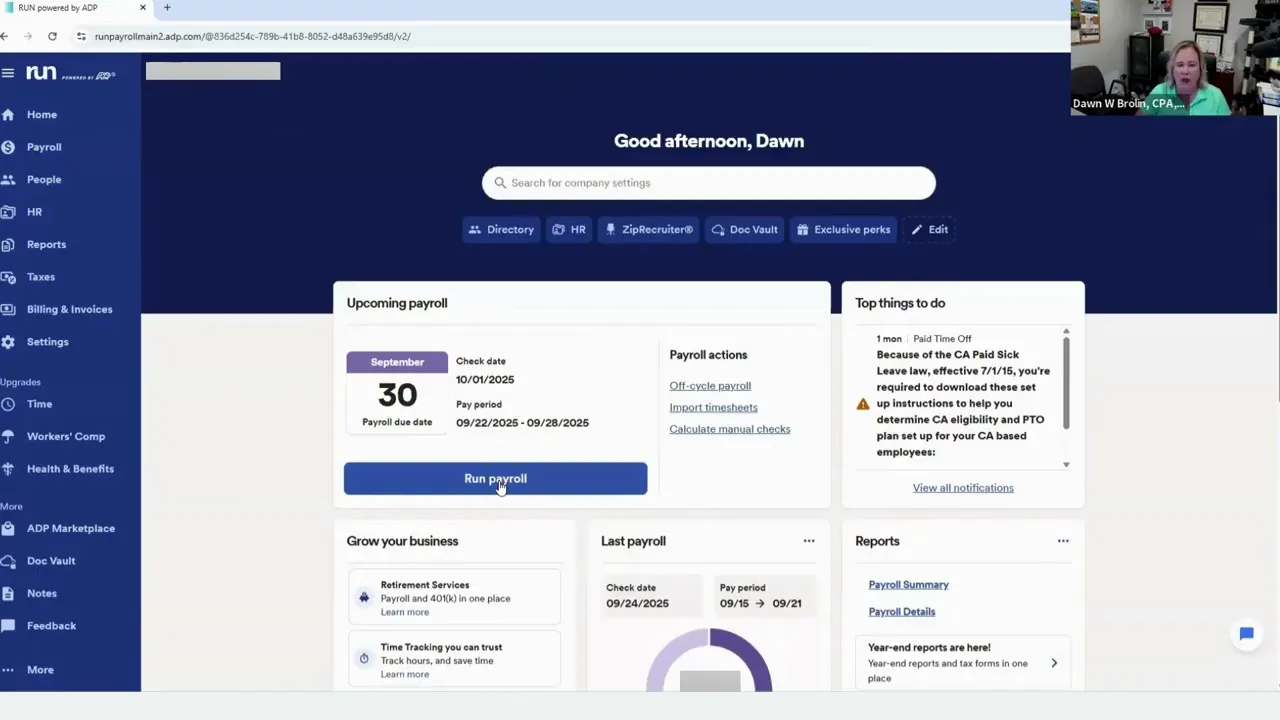Click the Off-cycle payroll link
This screenshot has height=720, width=1280.
710,386
